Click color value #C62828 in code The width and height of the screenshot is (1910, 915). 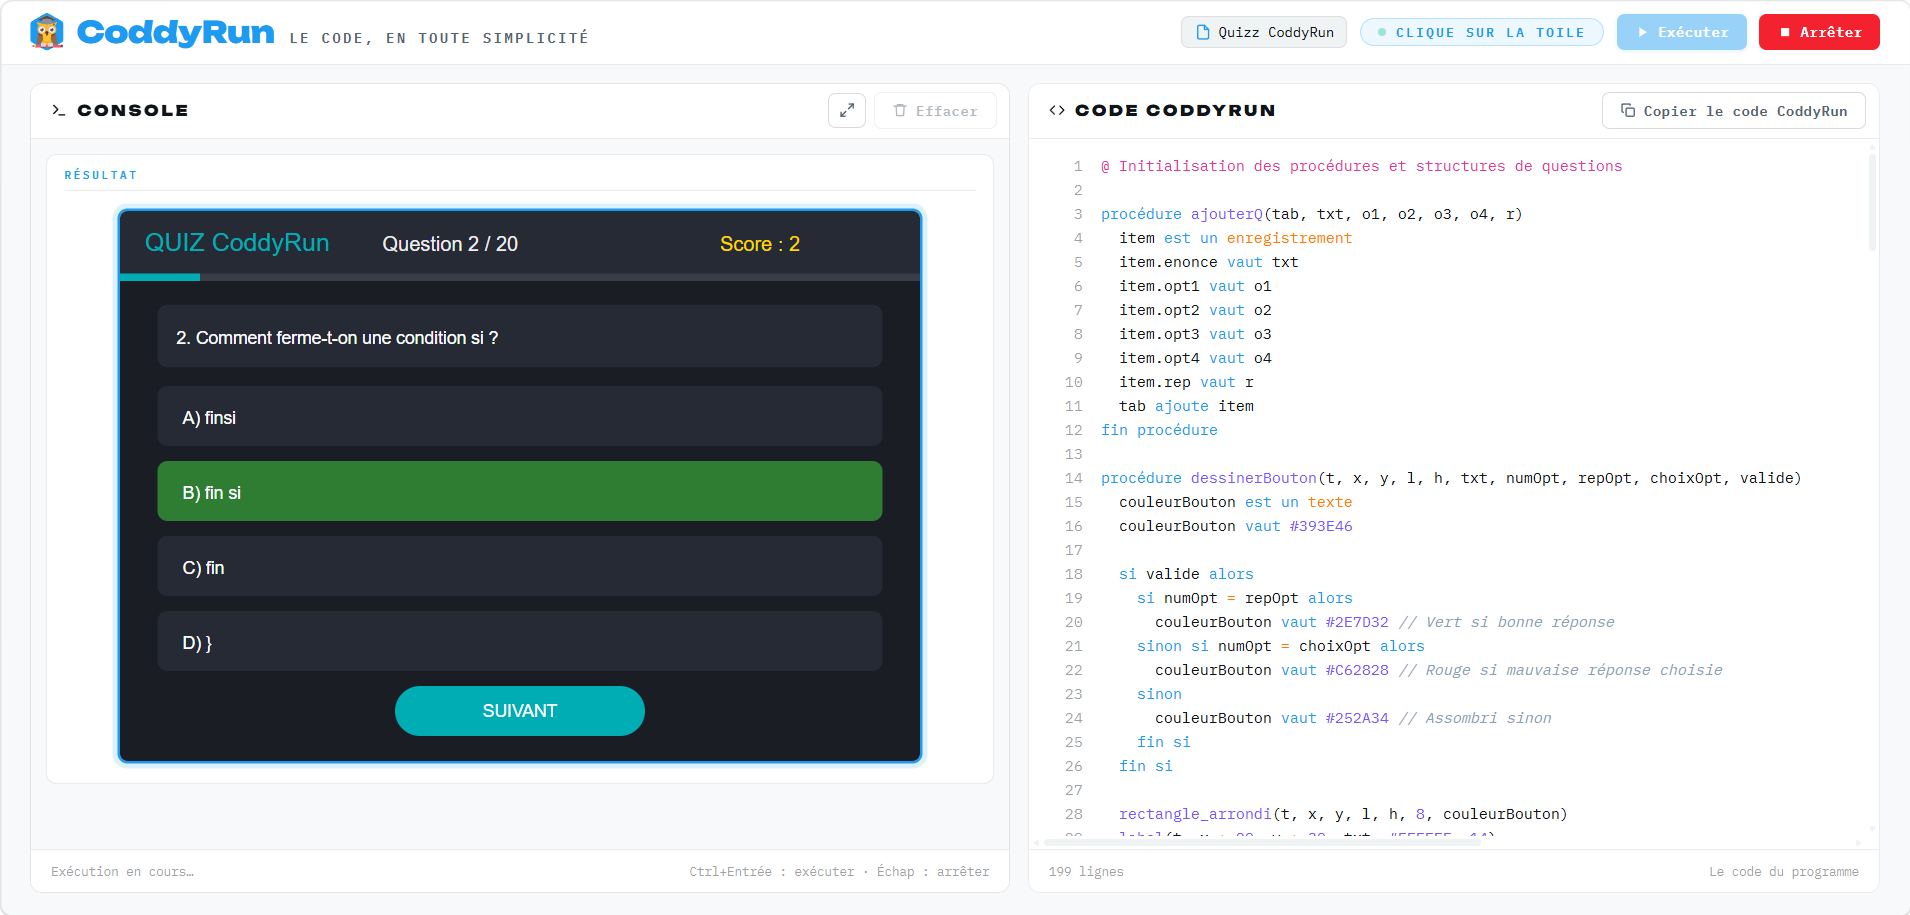1356,670
